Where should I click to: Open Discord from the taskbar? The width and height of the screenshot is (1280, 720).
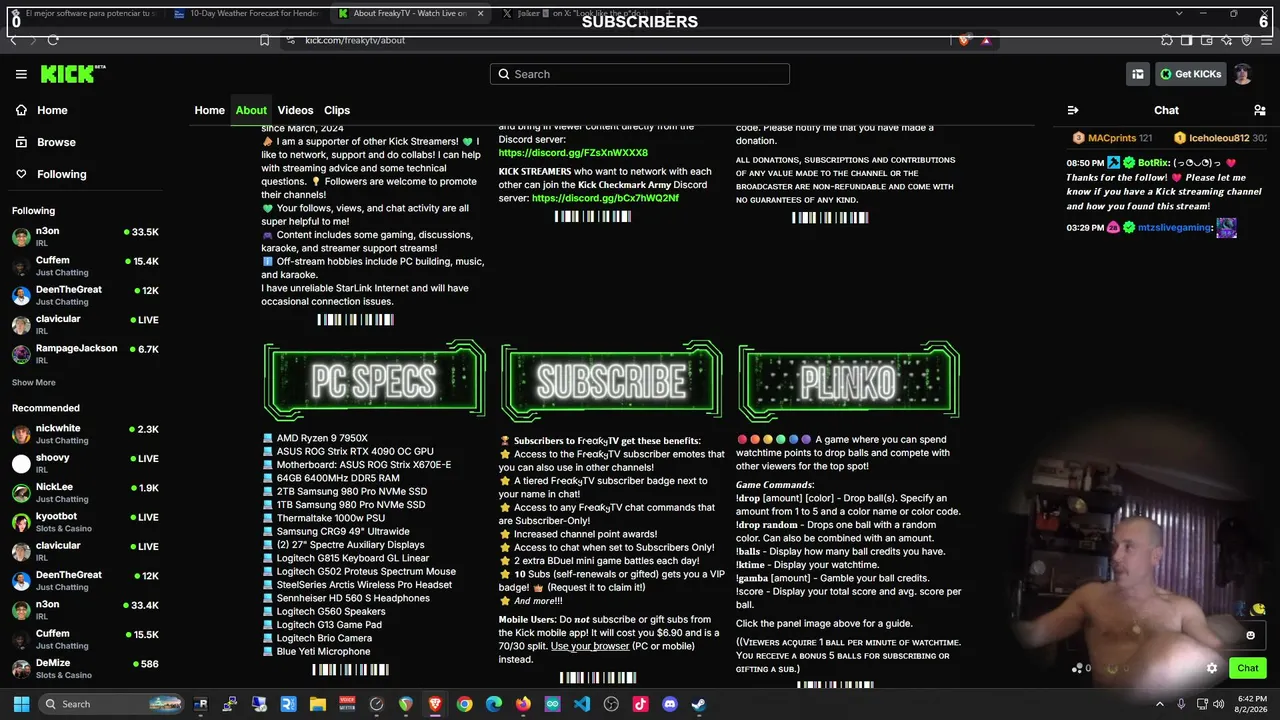pyautogui.click(x=670, y=704)
